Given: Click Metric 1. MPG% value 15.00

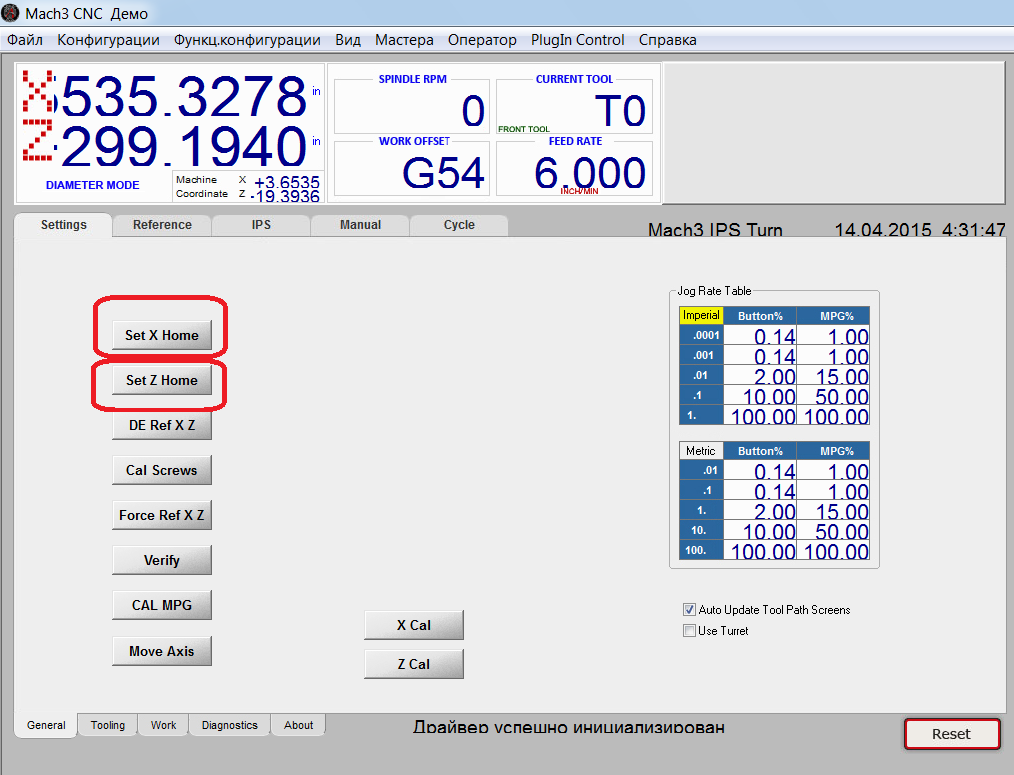Looking at the screenshot, I should [x=833, y=510].
